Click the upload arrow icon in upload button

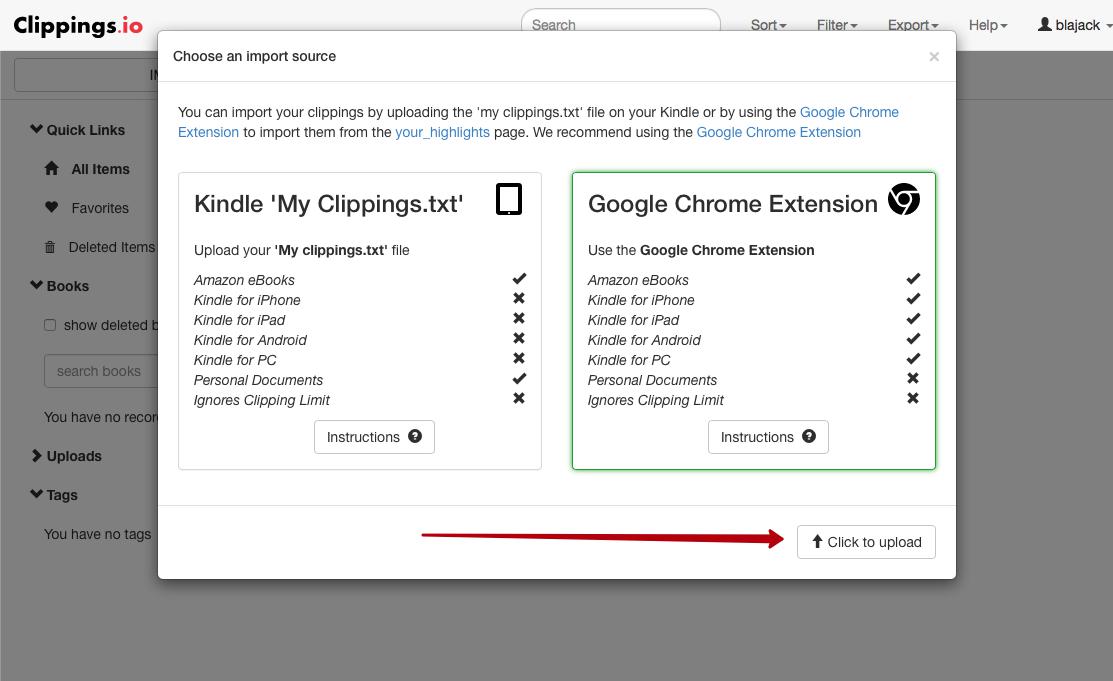817,542
